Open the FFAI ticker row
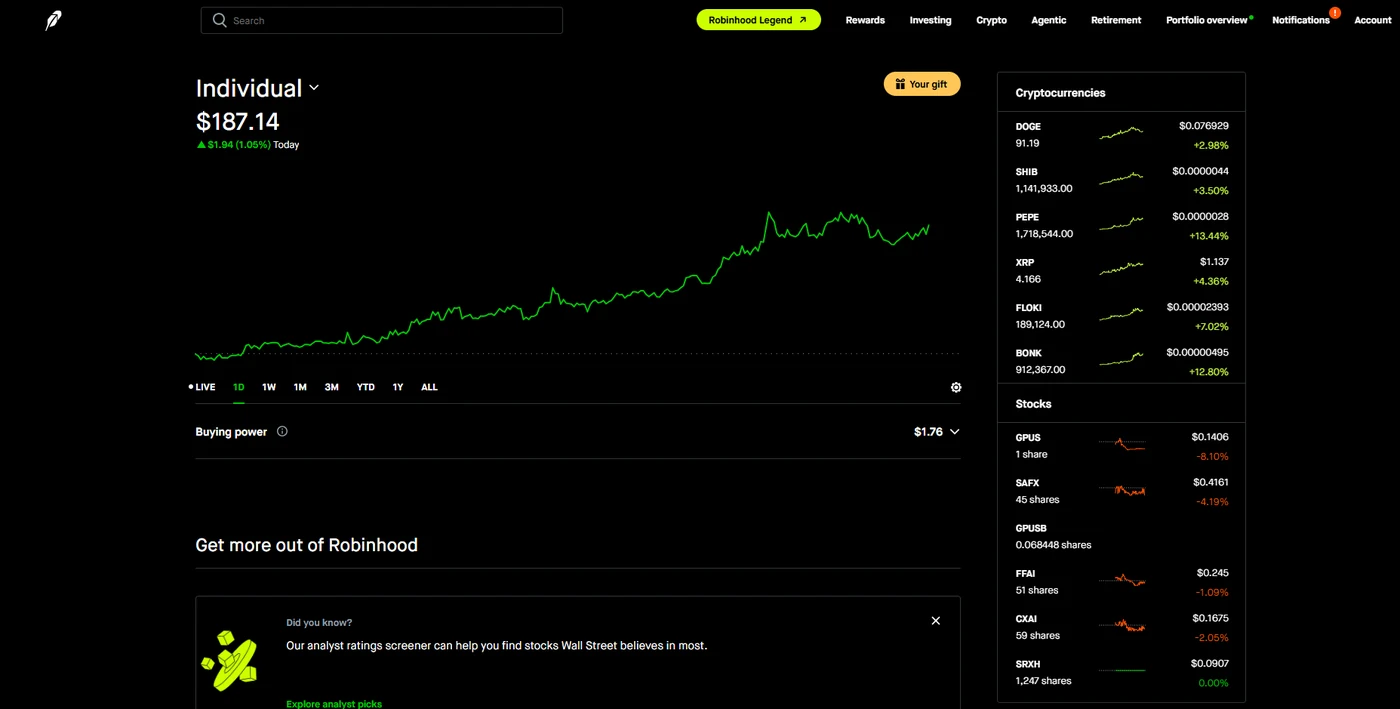The image size is (1400, 709). click(x=1121, y=581)
